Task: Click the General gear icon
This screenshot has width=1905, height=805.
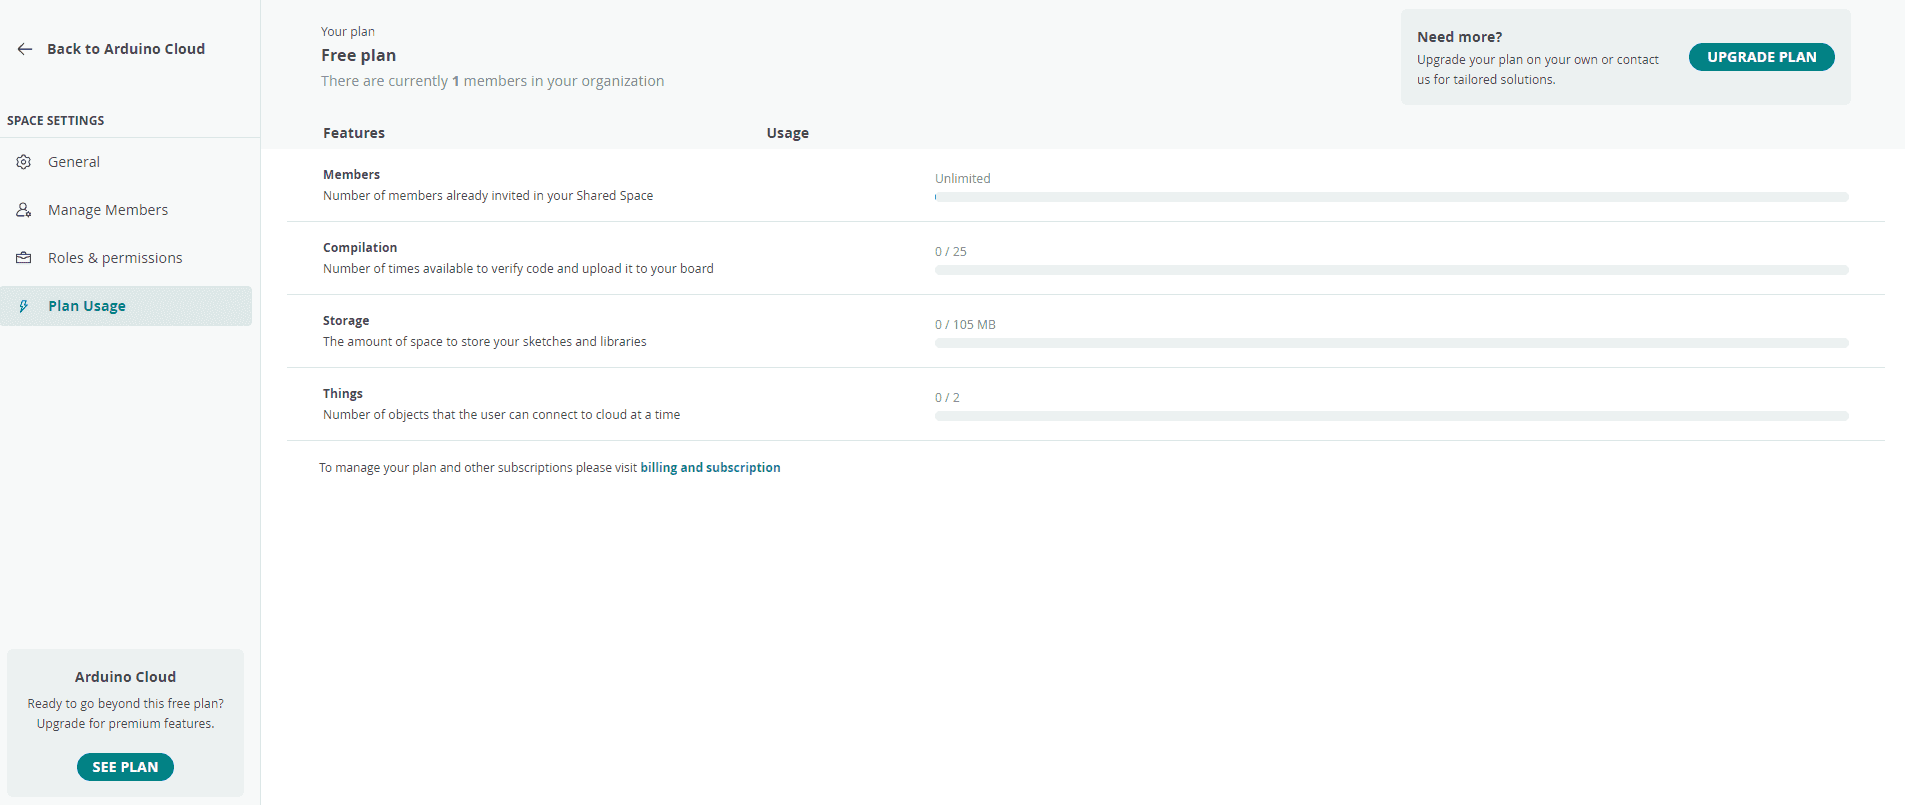Action: (24, 162)
